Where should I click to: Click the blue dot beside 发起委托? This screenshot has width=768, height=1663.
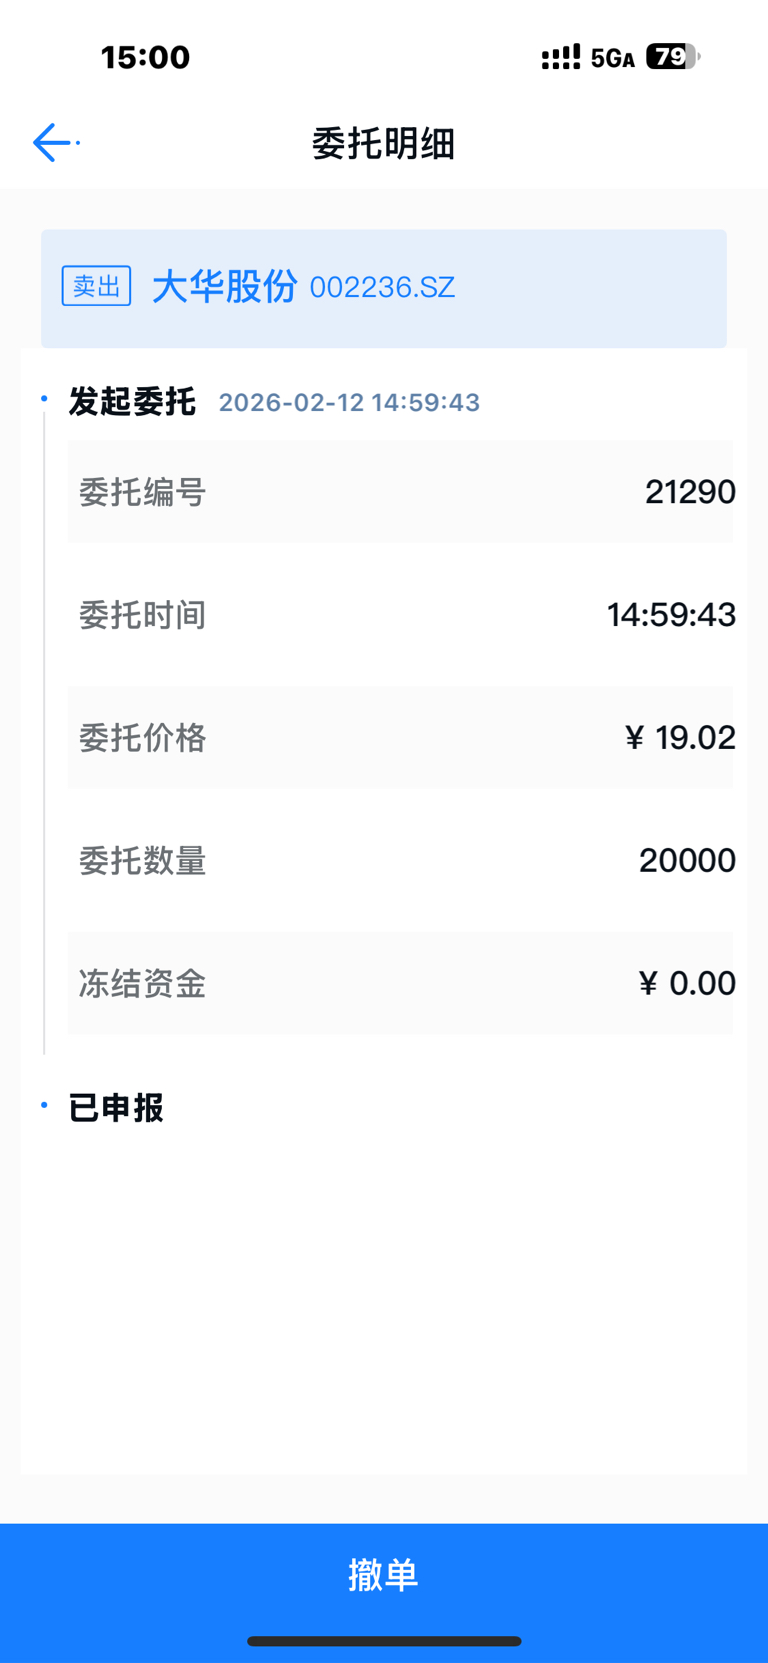click(44, 399)
